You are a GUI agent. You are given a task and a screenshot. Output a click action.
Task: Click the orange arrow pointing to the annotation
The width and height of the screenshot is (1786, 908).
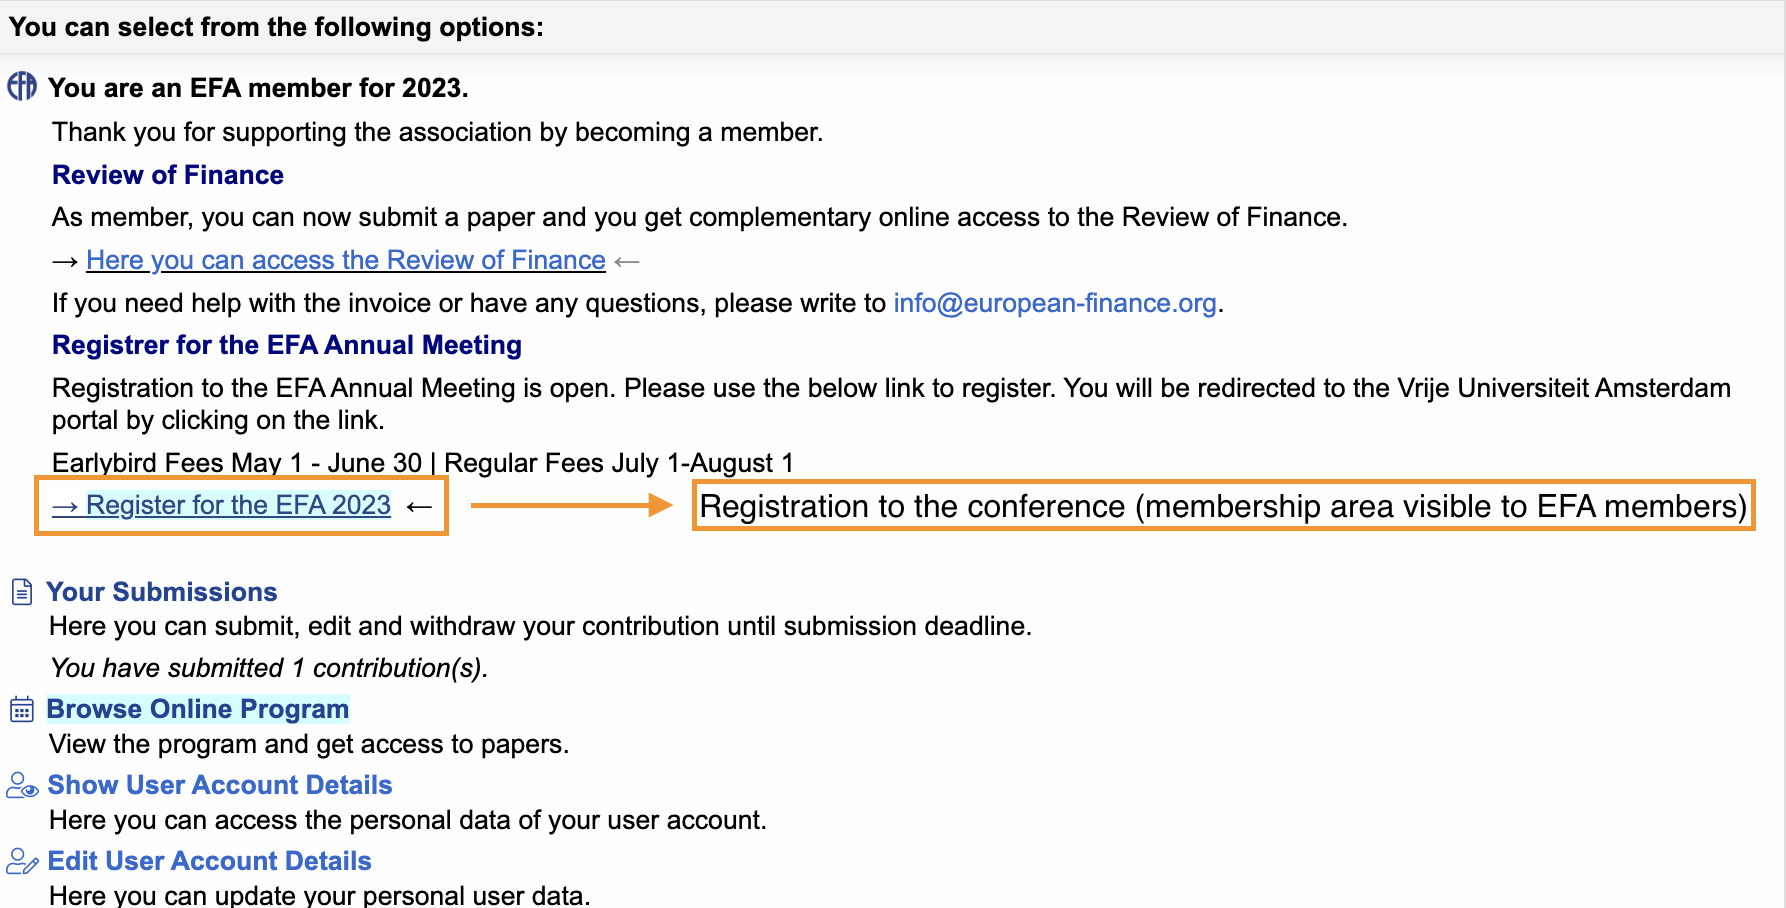(572, 506)
